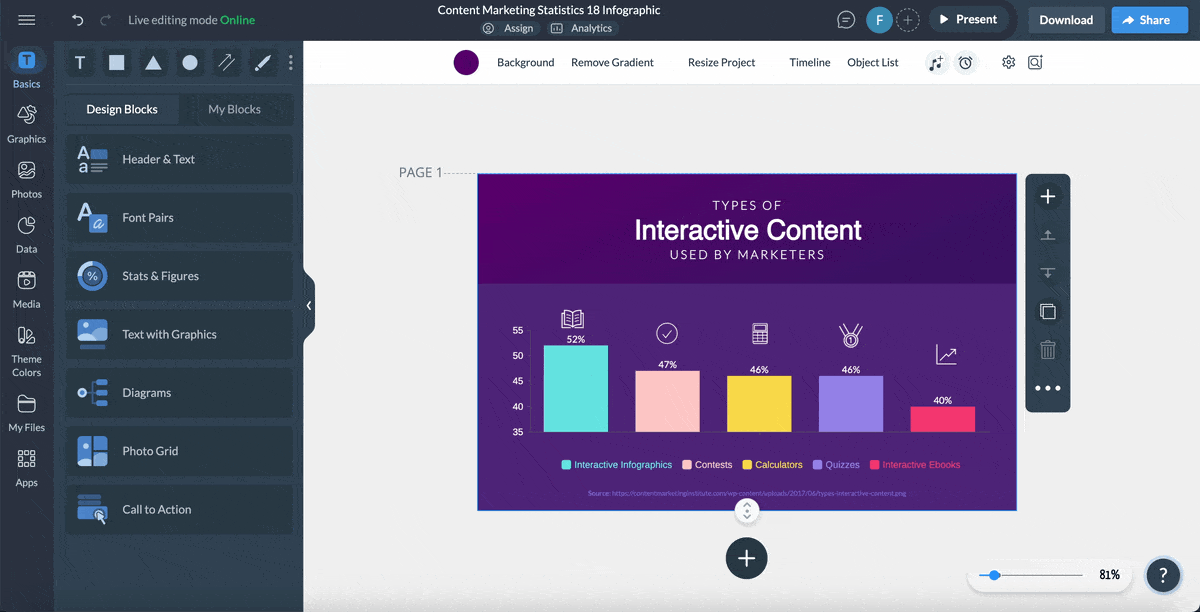Insert a Call to Action block

click(179, 510)
